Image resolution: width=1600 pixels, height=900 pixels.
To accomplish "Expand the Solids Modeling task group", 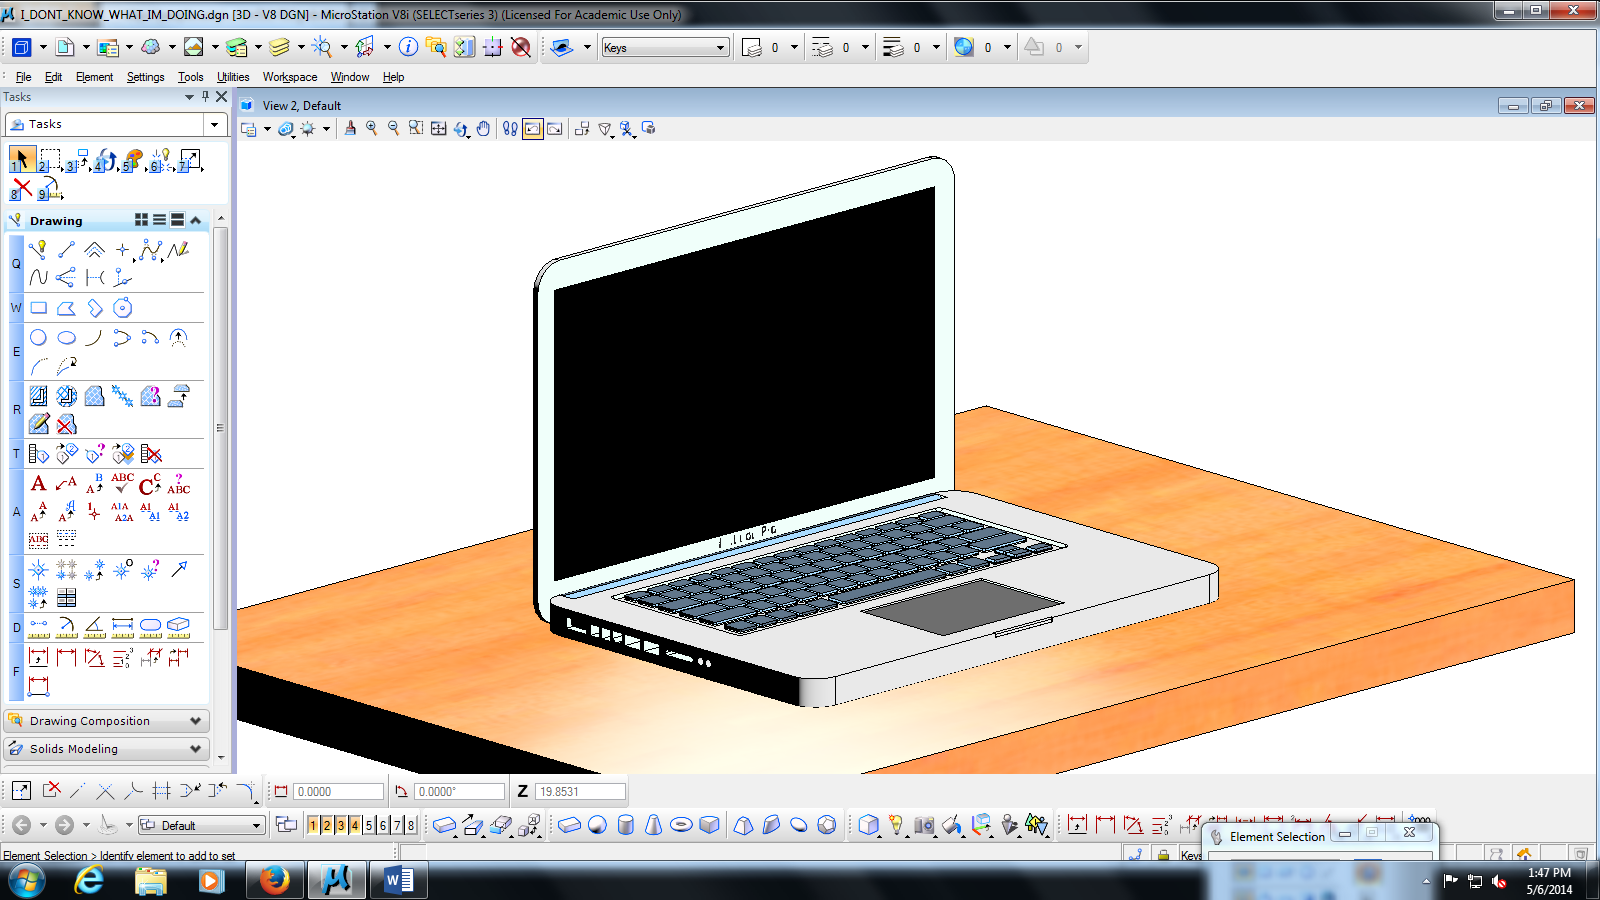I will [x=196, y=749].
